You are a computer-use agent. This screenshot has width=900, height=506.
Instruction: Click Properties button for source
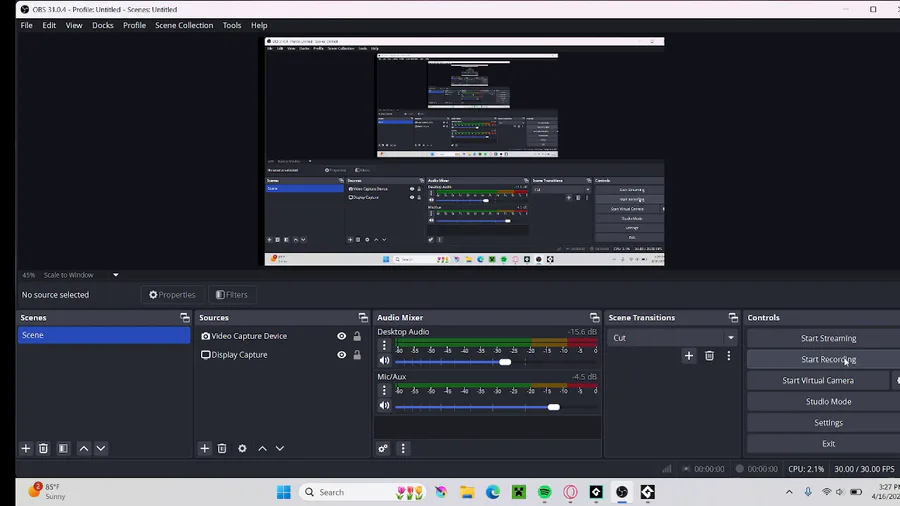(x=172, y=295)
